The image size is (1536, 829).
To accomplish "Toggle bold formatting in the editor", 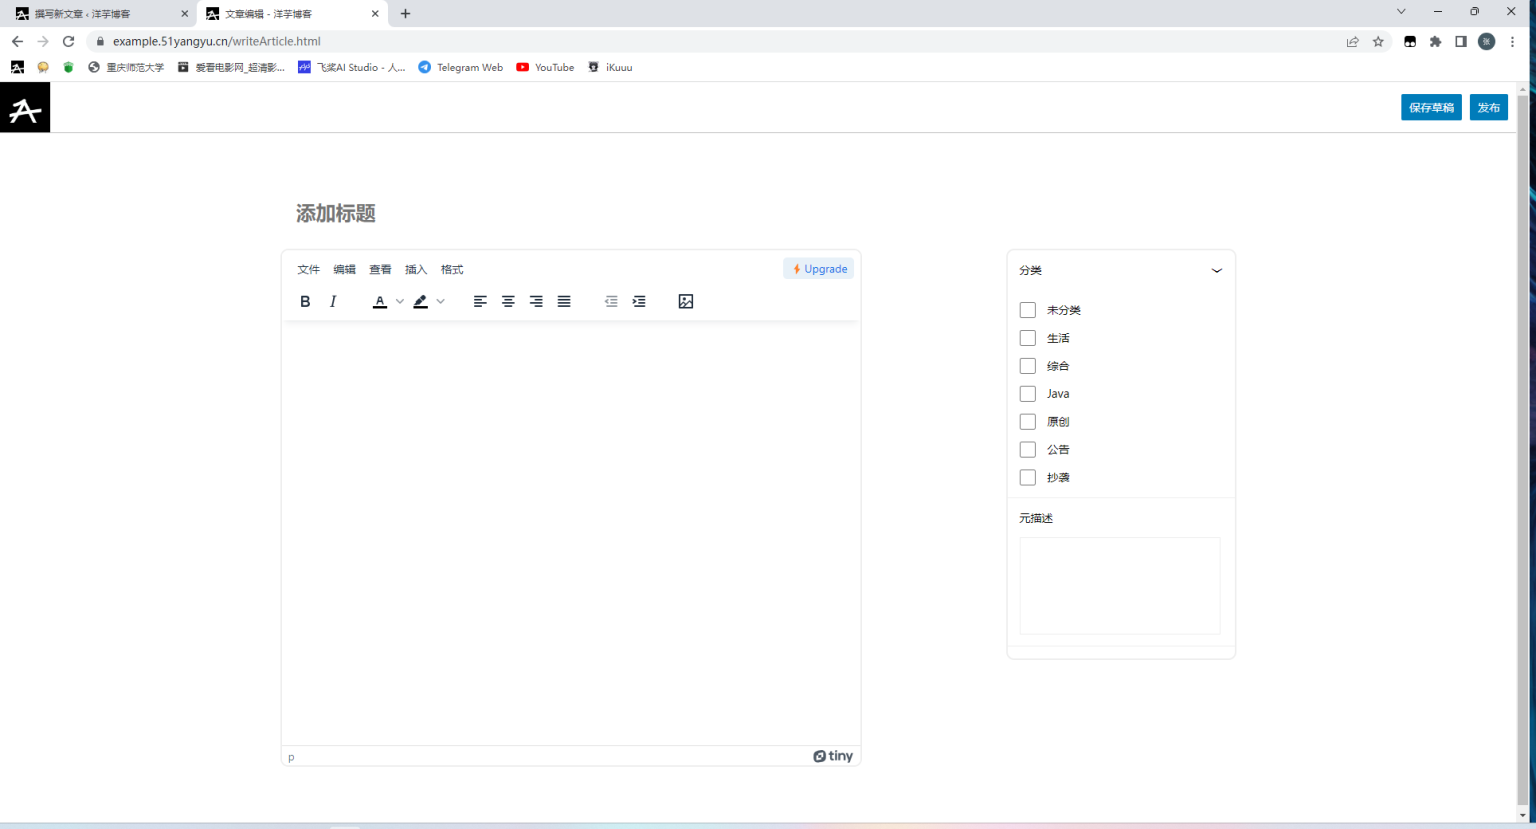I will tap(305, 301).
